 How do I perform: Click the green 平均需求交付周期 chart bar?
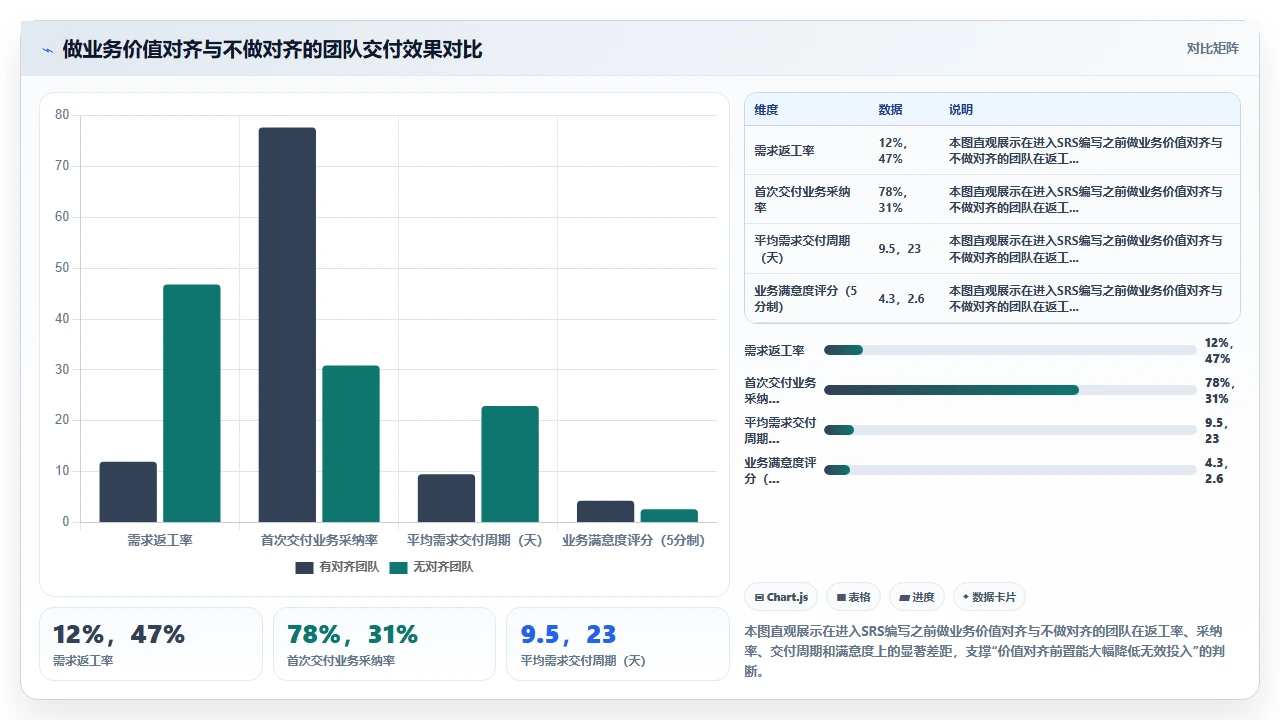pyautogui.click(x=510, y=464)
